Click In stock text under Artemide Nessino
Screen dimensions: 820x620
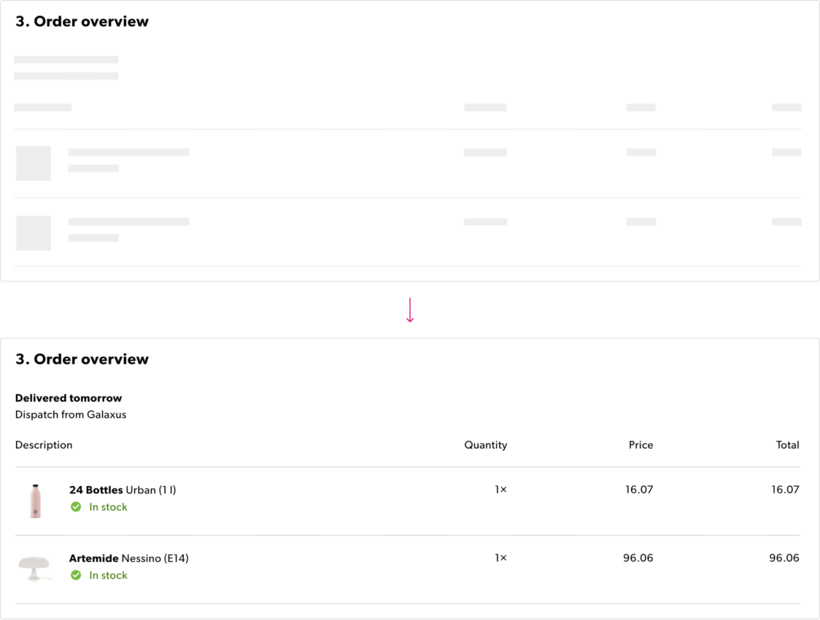coord(108,575)
